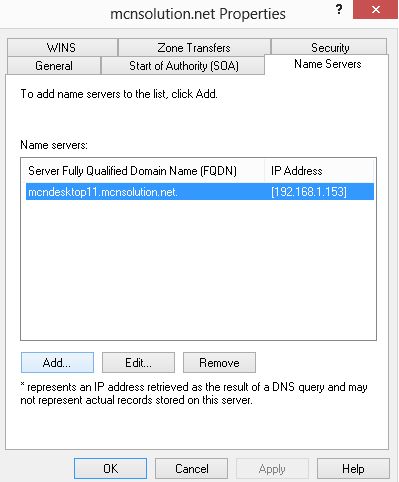Click the IP Address column header

[319, 171]
